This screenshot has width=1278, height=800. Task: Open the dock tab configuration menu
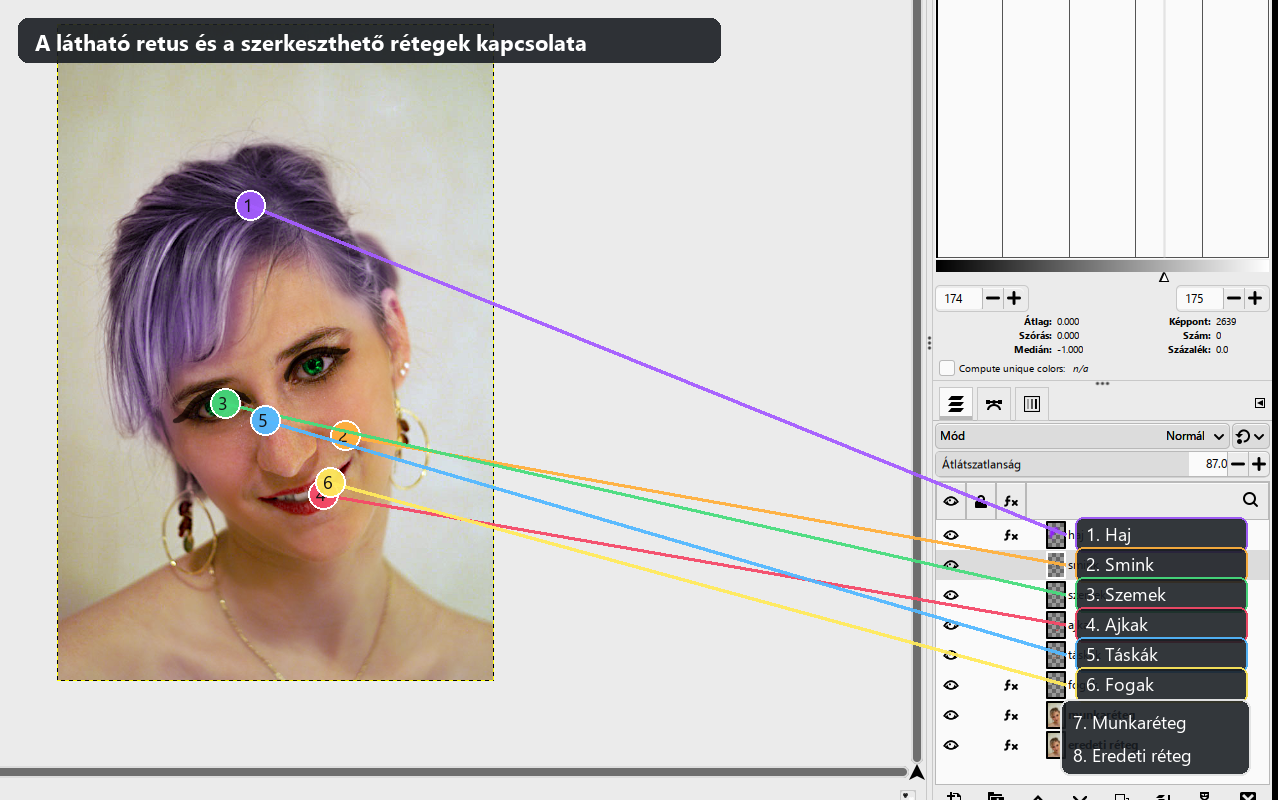pos(1259,403)
